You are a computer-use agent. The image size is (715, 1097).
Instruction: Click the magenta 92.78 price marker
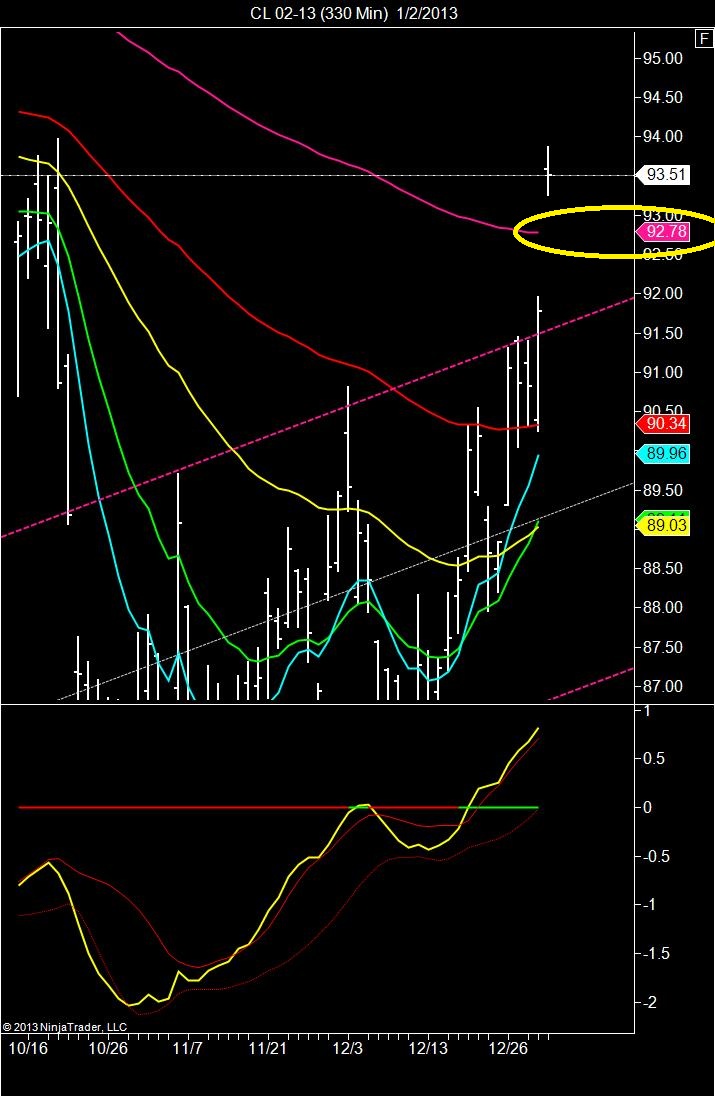(x=665, y=232)
